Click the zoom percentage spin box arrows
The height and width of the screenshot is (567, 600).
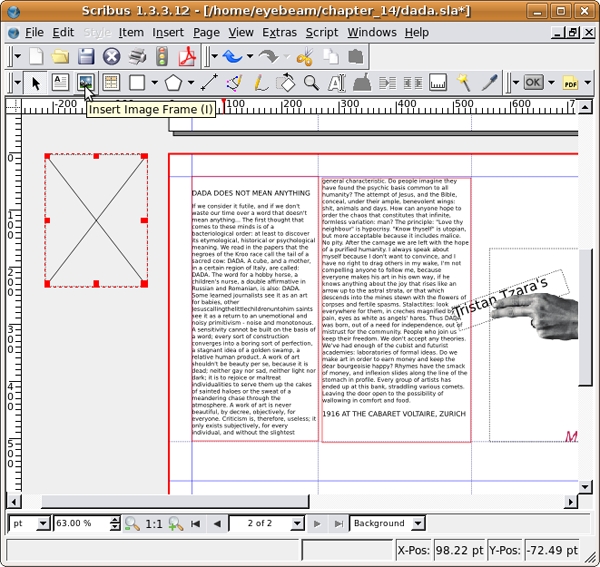pos(115,523)
